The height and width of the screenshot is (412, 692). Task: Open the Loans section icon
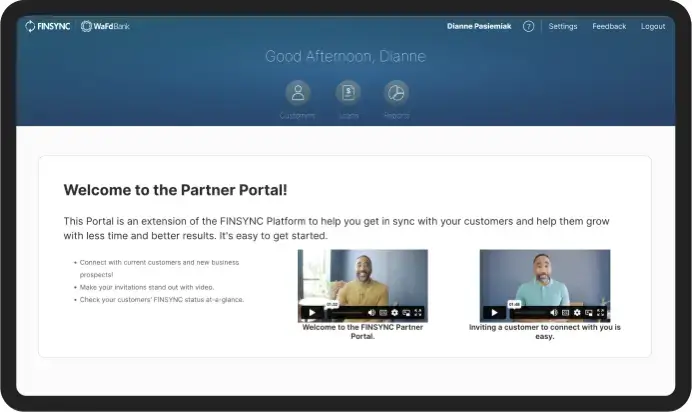point(348,93)
